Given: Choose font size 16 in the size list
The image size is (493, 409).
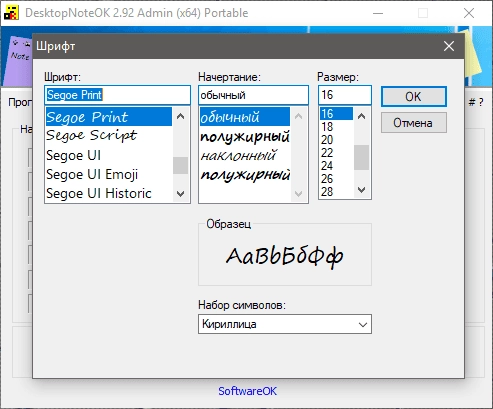Looking at the screenshot, I should [x=336, y=114].
